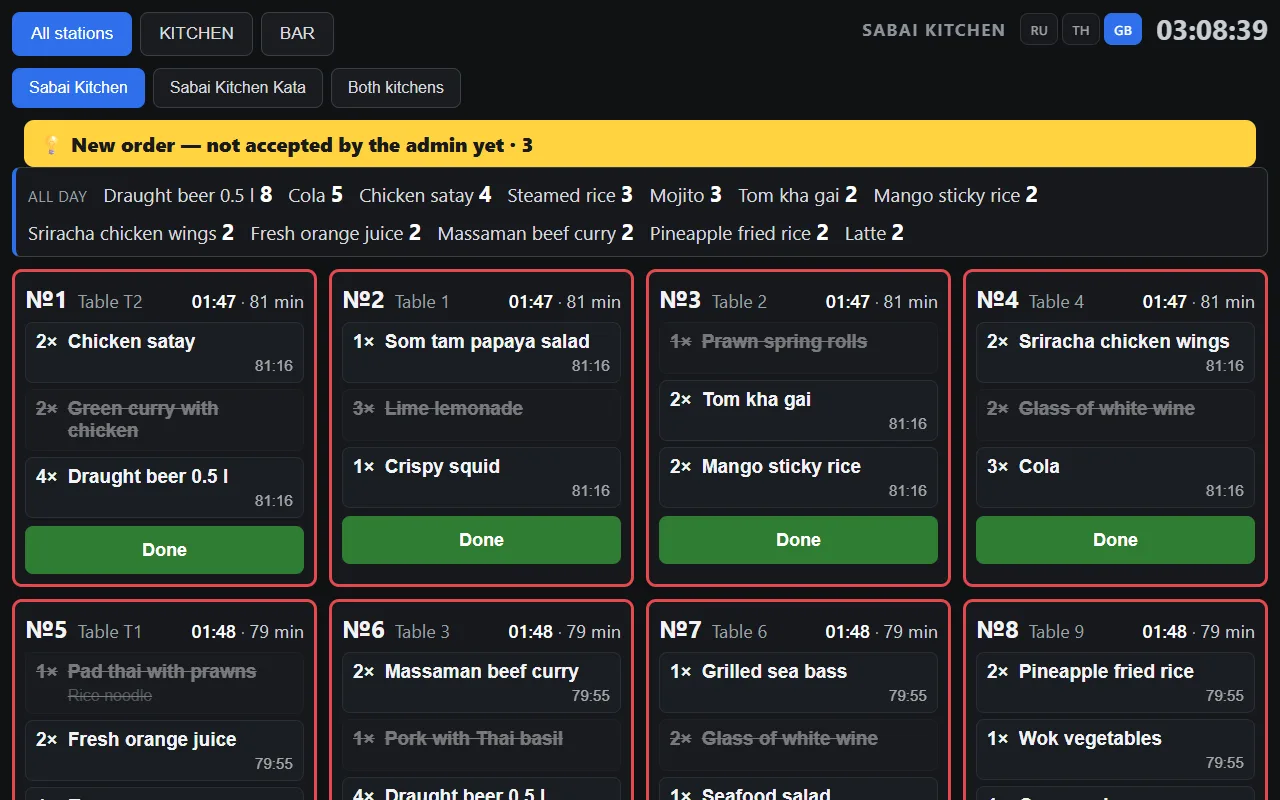This screenshot has height=800, width=1280.
Task: Tap the Tom kha gai item in order №3
Action: 798,410
